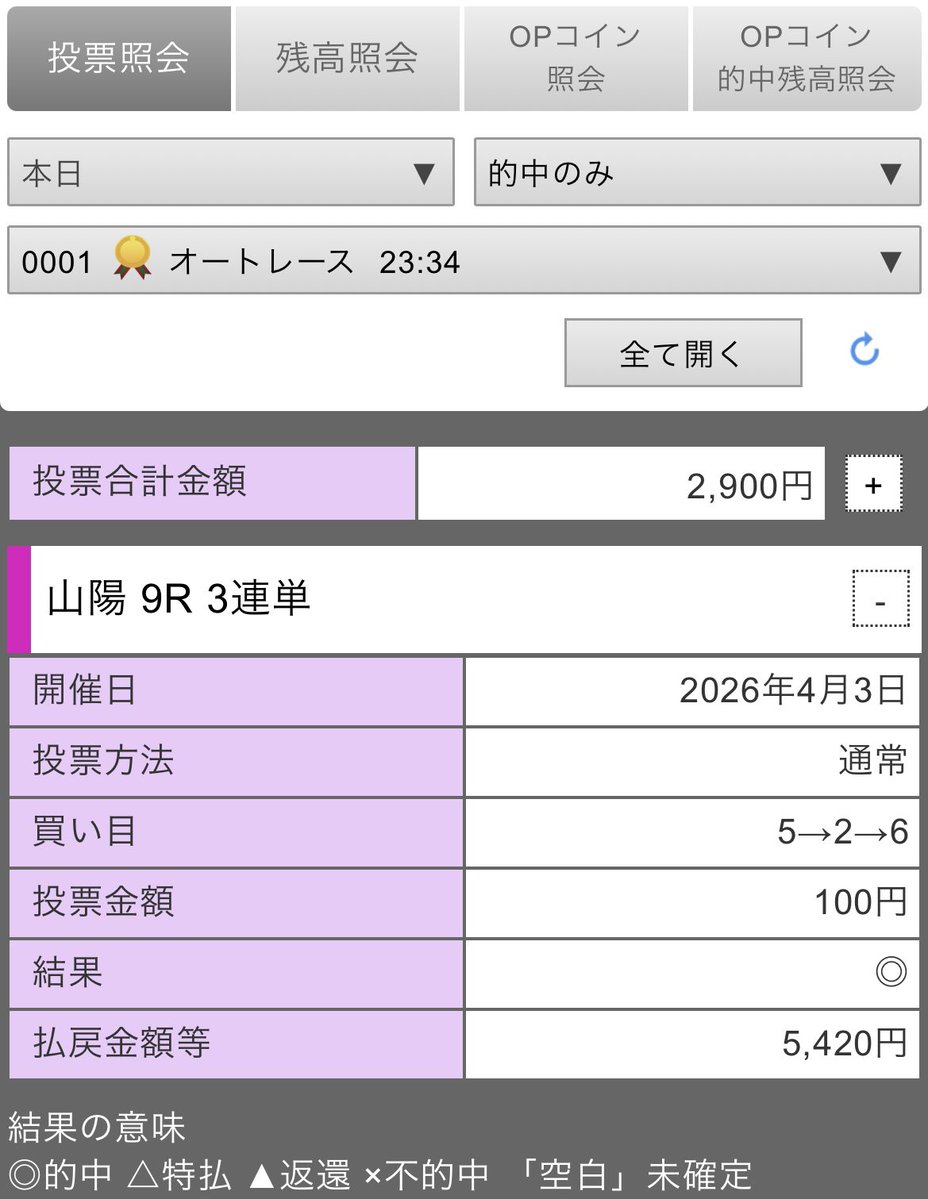Select the 投票照会 tab
This screenshot has width=928, height=1199.
coord(118,55)
